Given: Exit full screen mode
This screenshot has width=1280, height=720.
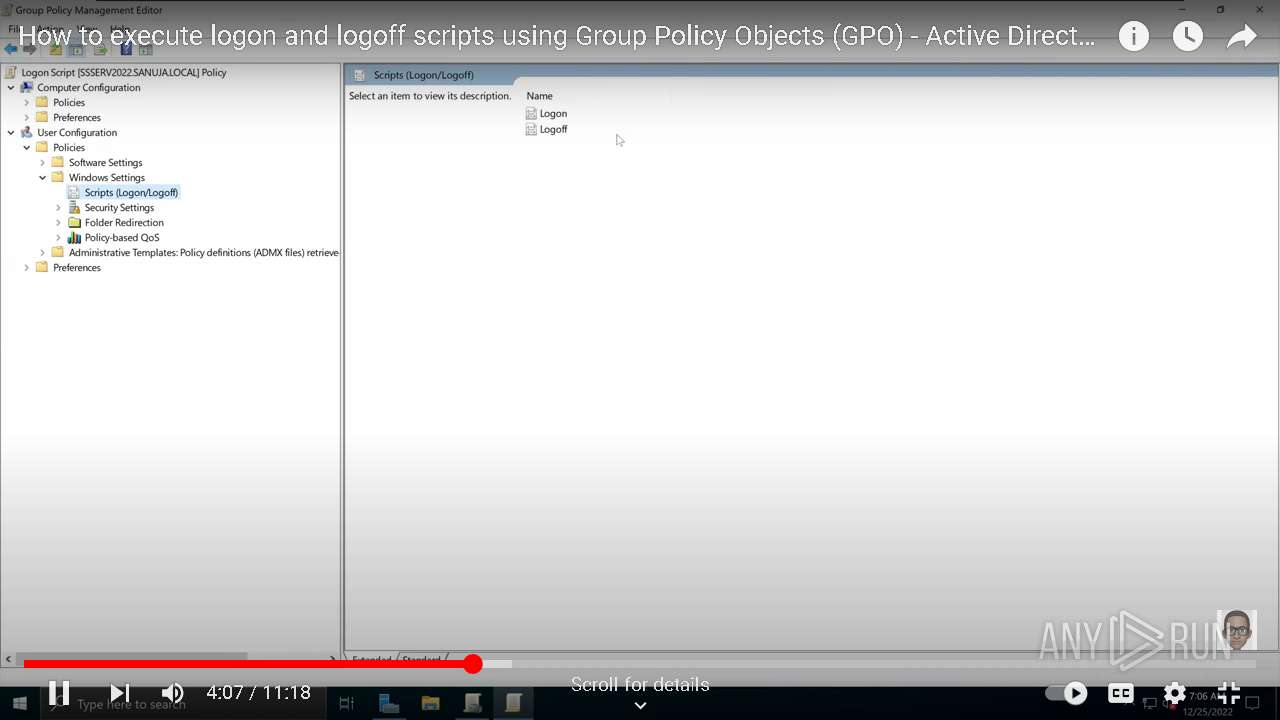Looking at the screenshot, I should coord(1229,692).
